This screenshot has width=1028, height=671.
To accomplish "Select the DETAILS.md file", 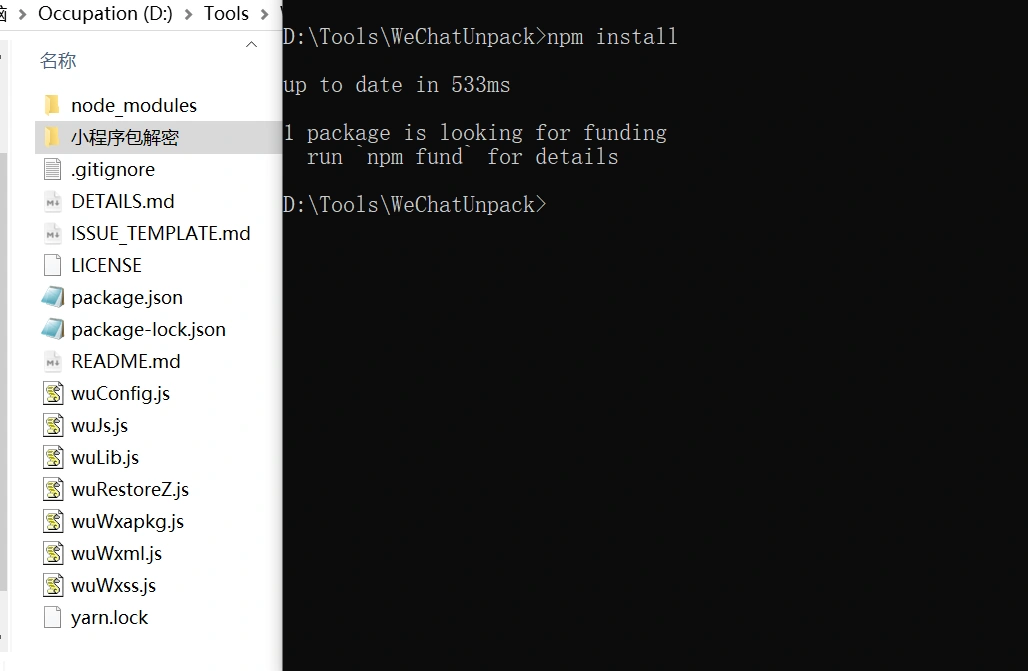I will 122,201.
